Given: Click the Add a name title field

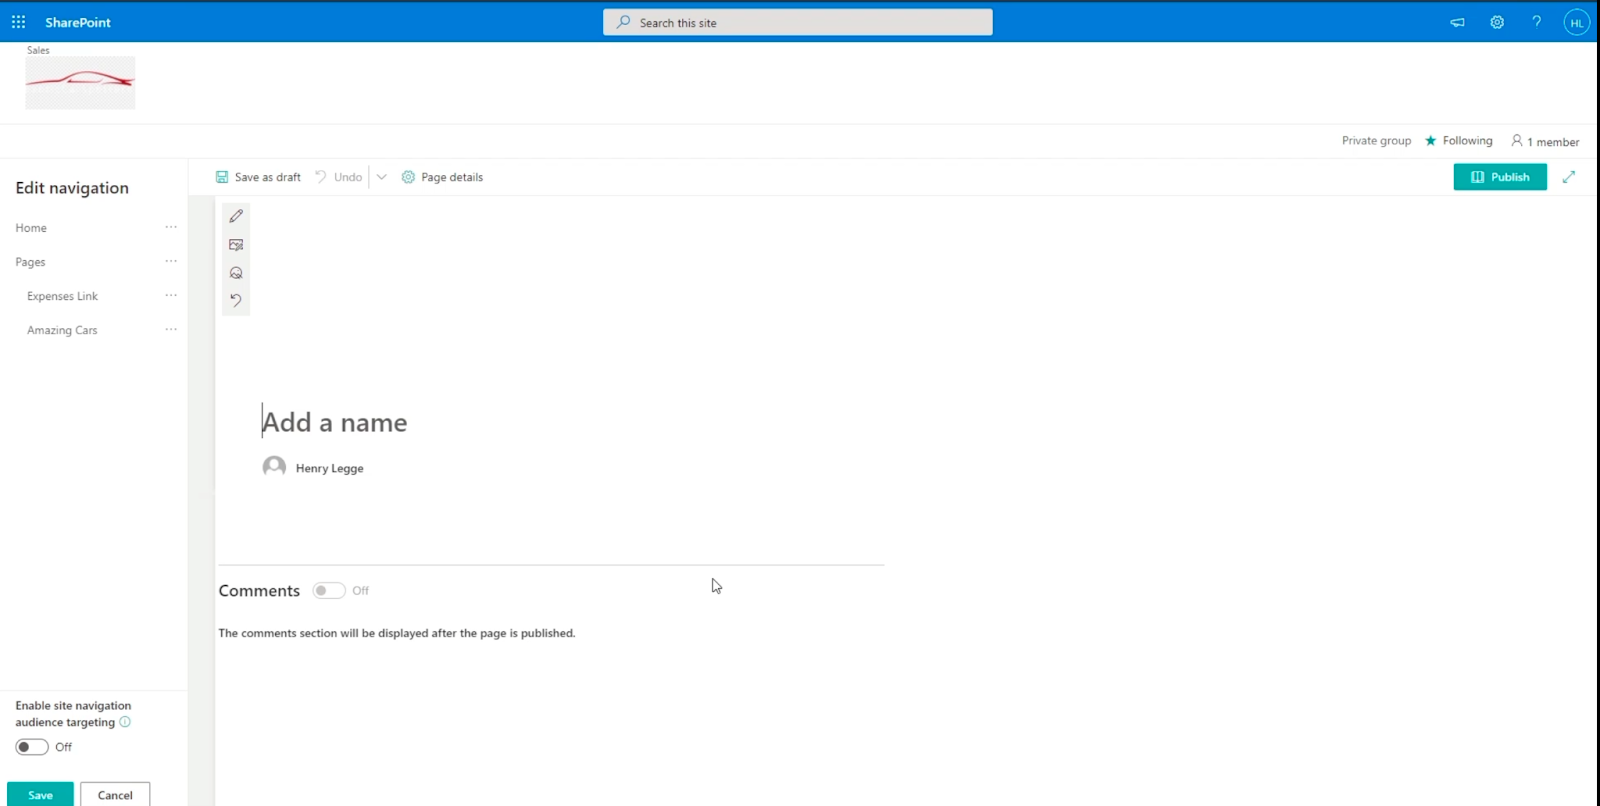Looking at the screenshot, I should 335,422.
